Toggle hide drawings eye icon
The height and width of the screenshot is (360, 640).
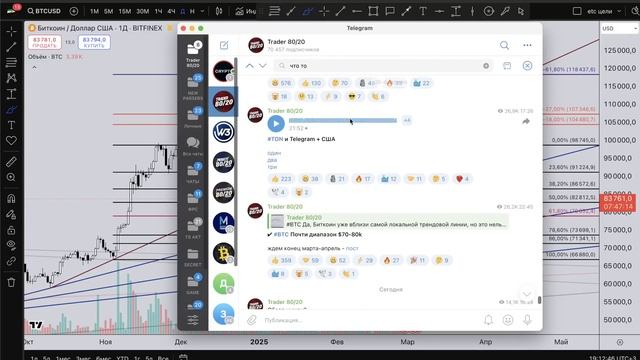coord(11,245)
